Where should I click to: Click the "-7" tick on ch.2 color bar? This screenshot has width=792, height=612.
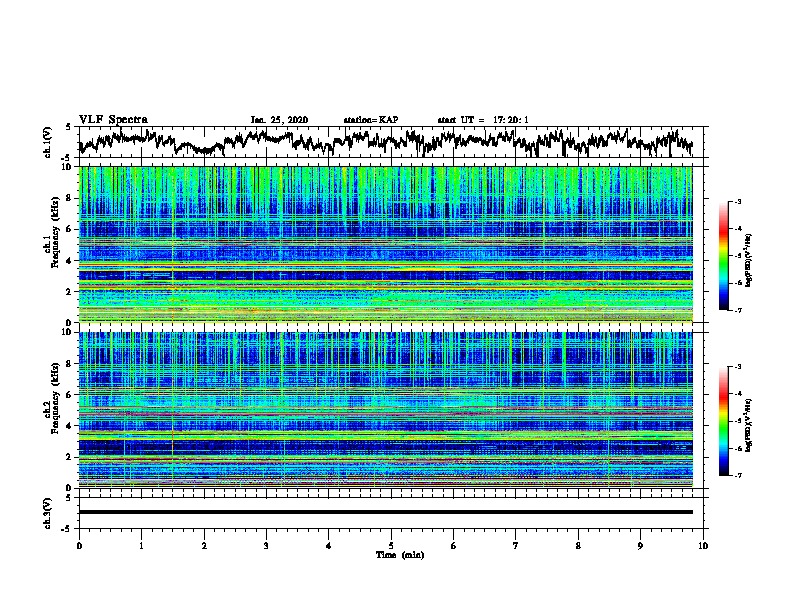737,476
